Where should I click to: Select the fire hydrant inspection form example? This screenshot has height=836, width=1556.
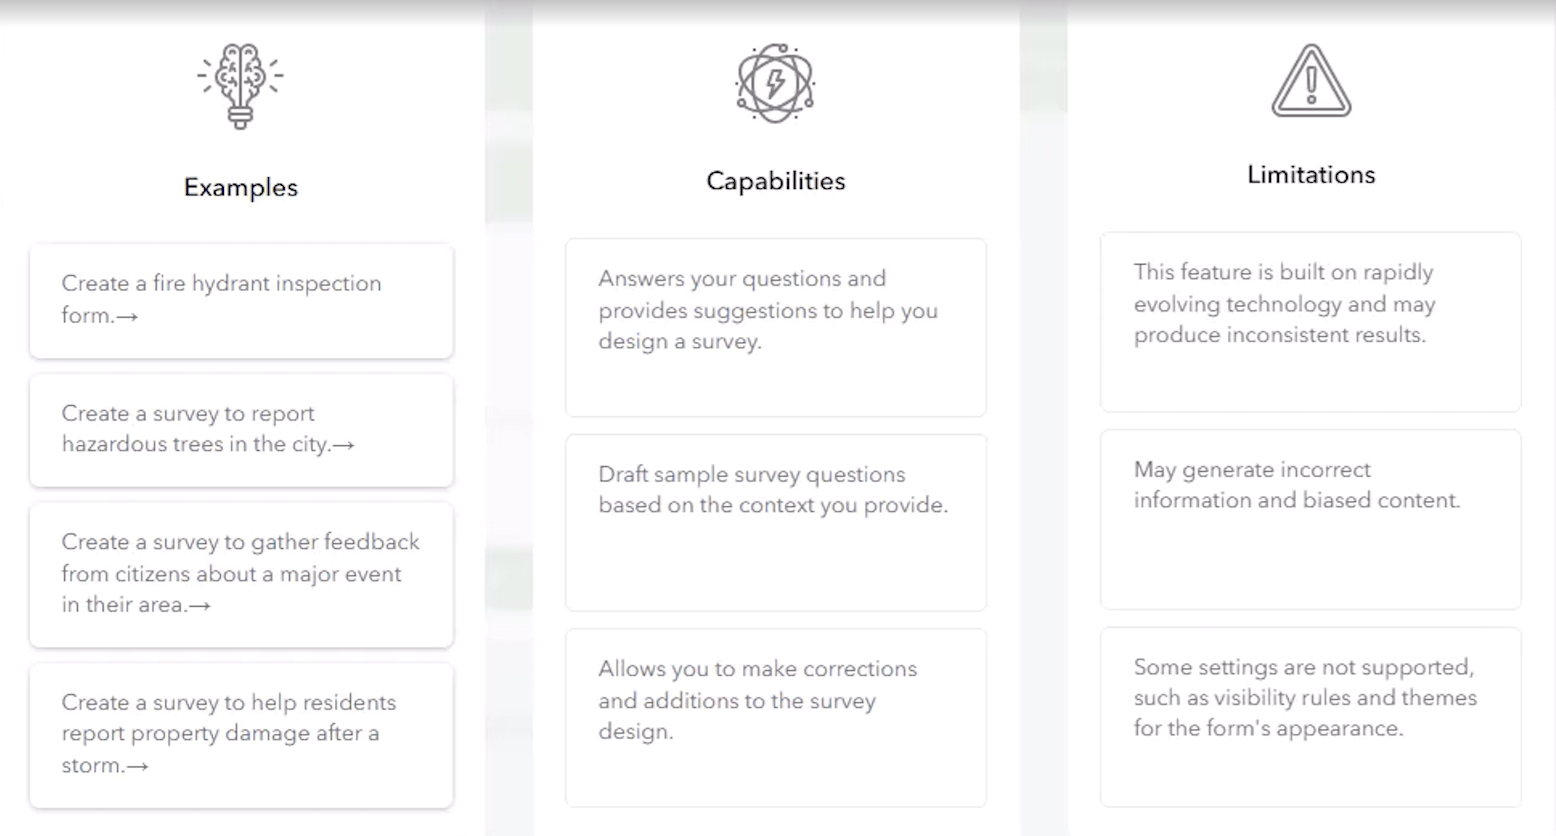[241, 300]
